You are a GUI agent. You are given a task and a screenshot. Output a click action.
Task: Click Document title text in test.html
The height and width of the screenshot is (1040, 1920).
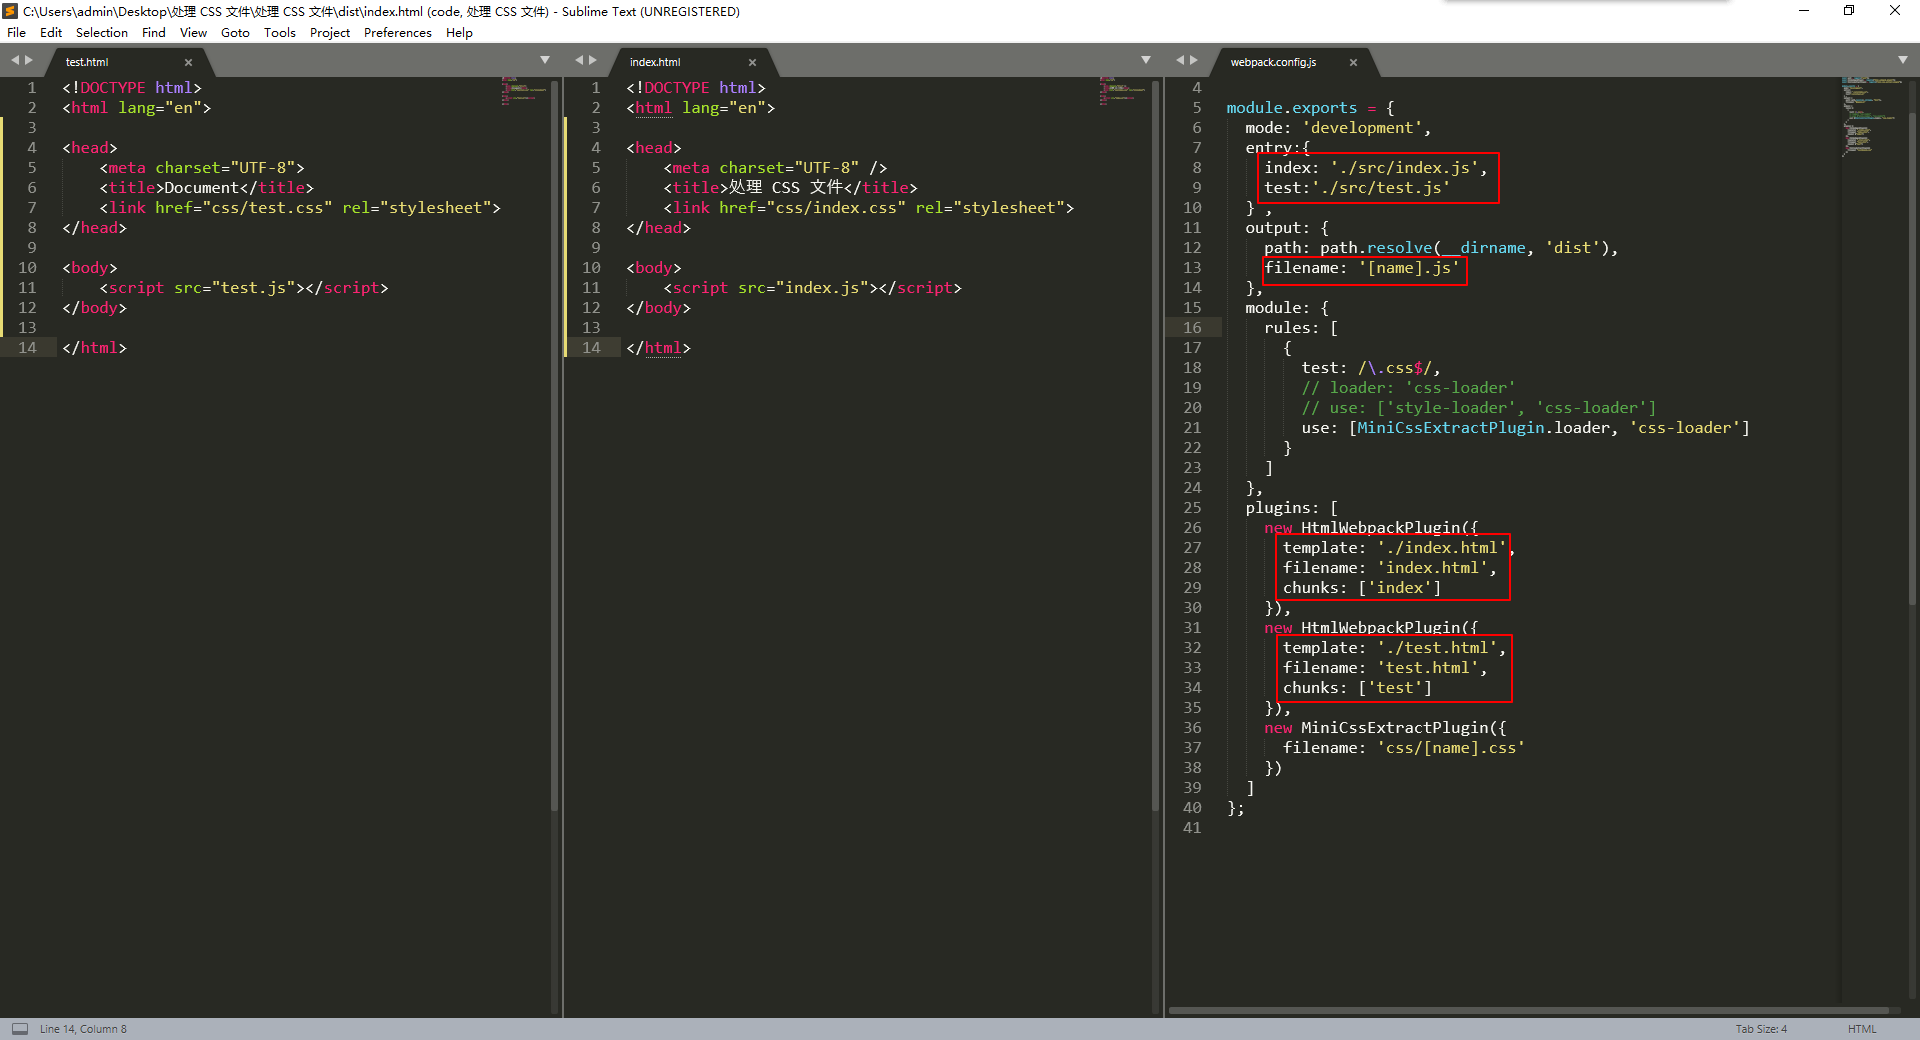(x=201, y=188)
